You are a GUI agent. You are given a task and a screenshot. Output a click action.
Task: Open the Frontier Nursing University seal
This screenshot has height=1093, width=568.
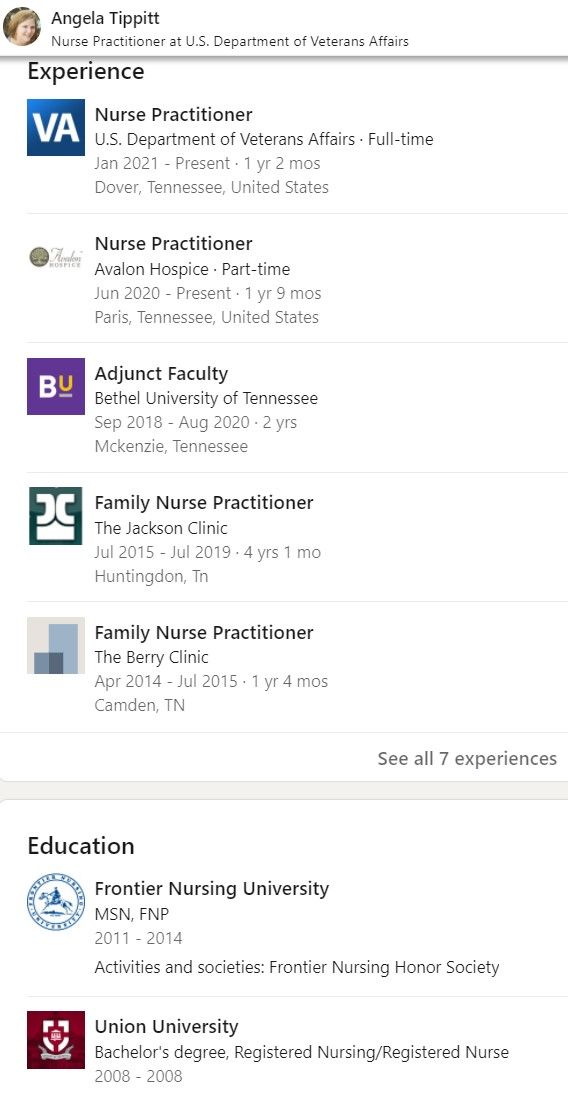(56, 902)
